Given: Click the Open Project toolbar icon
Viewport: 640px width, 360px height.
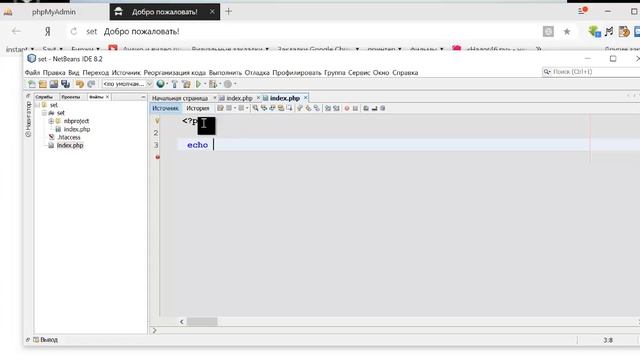Looking at the screenshot, I should 54,84.
